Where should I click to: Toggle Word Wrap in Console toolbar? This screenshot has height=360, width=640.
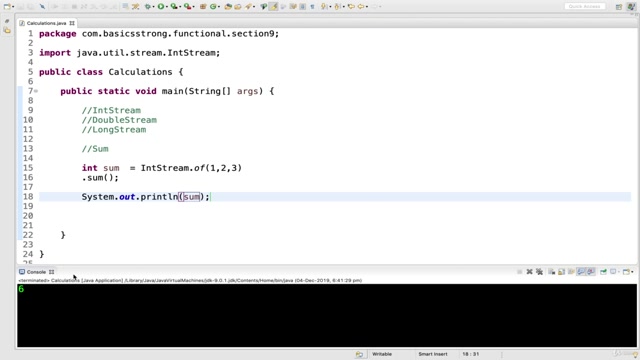point(571,272)
